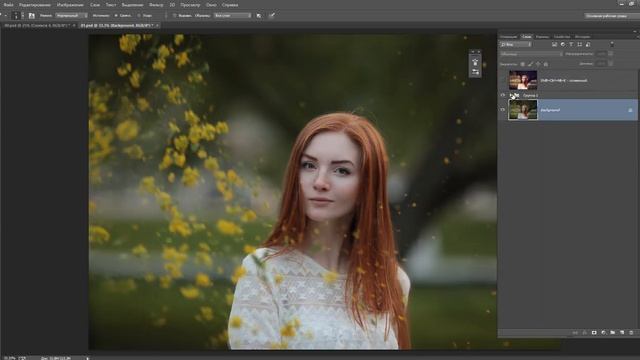The height and width of the screenshot is (360, 640).
Task: Click the bottom icon in floating mini panel
Action: click(x=475, y=72)
